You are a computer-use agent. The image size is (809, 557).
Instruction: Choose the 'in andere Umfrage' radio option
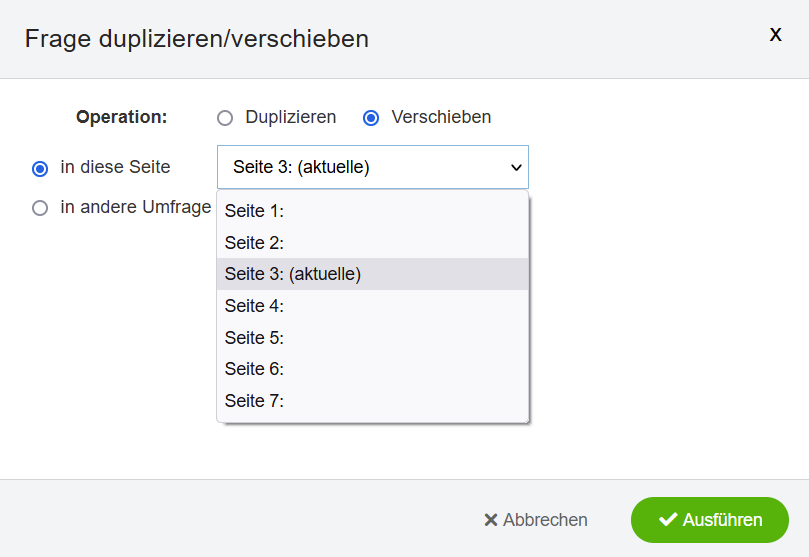[x=40, y=208]
